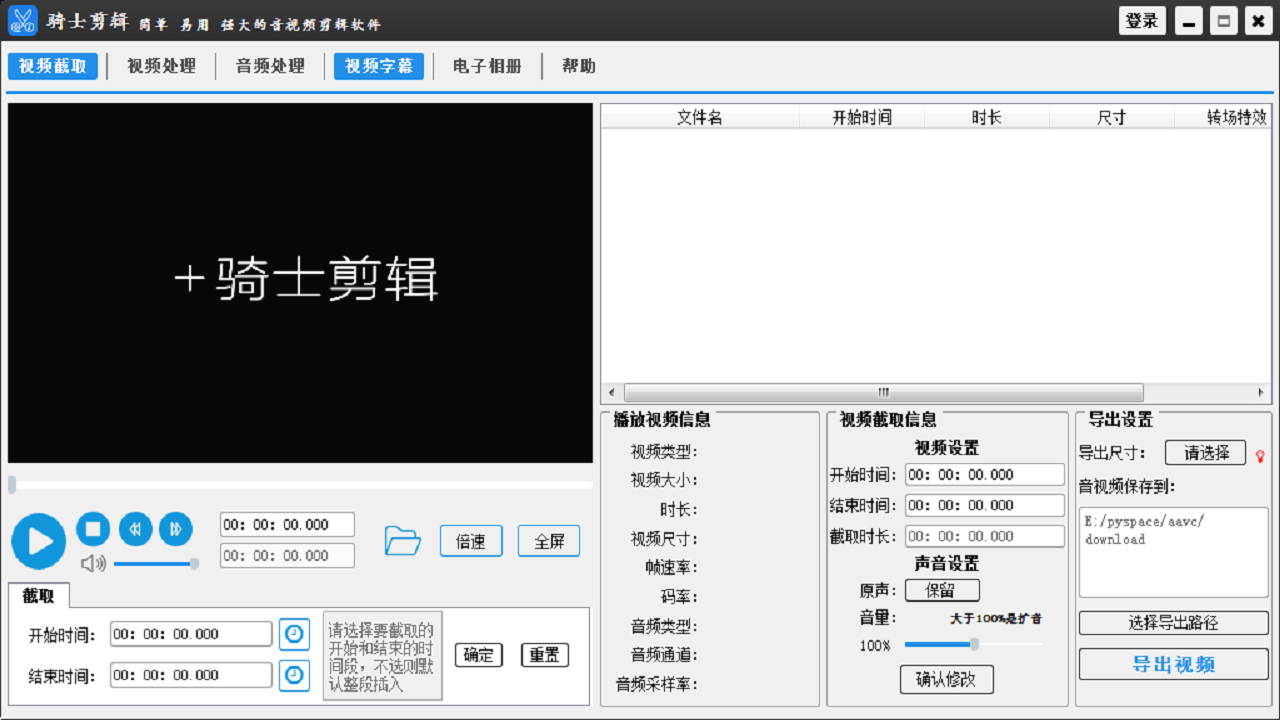The width and height of the screenshot is (1280, 720).
Task: Toggle 原声 between 保留 and remove
Action: (x=940, y=590)
